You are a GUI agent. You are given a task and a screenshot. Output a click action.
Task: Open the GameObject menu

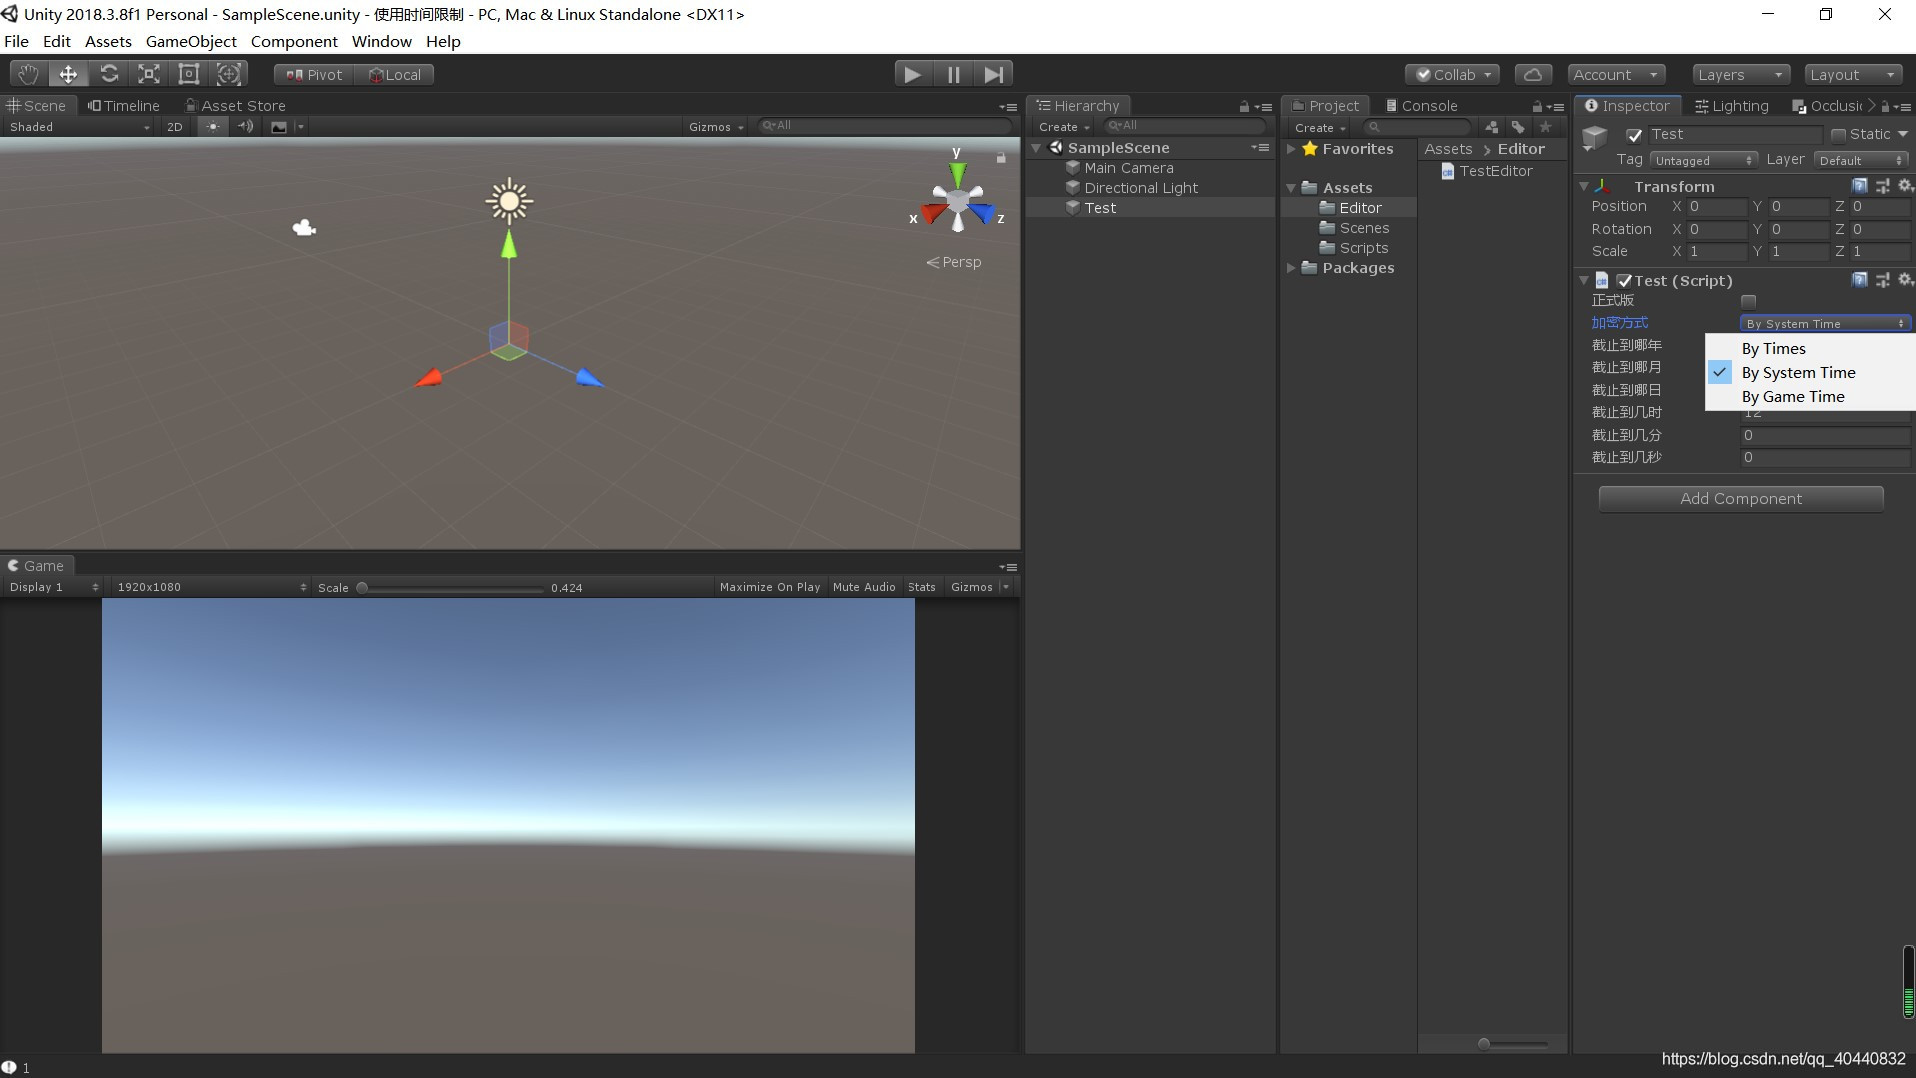click(x=191, y=41)
